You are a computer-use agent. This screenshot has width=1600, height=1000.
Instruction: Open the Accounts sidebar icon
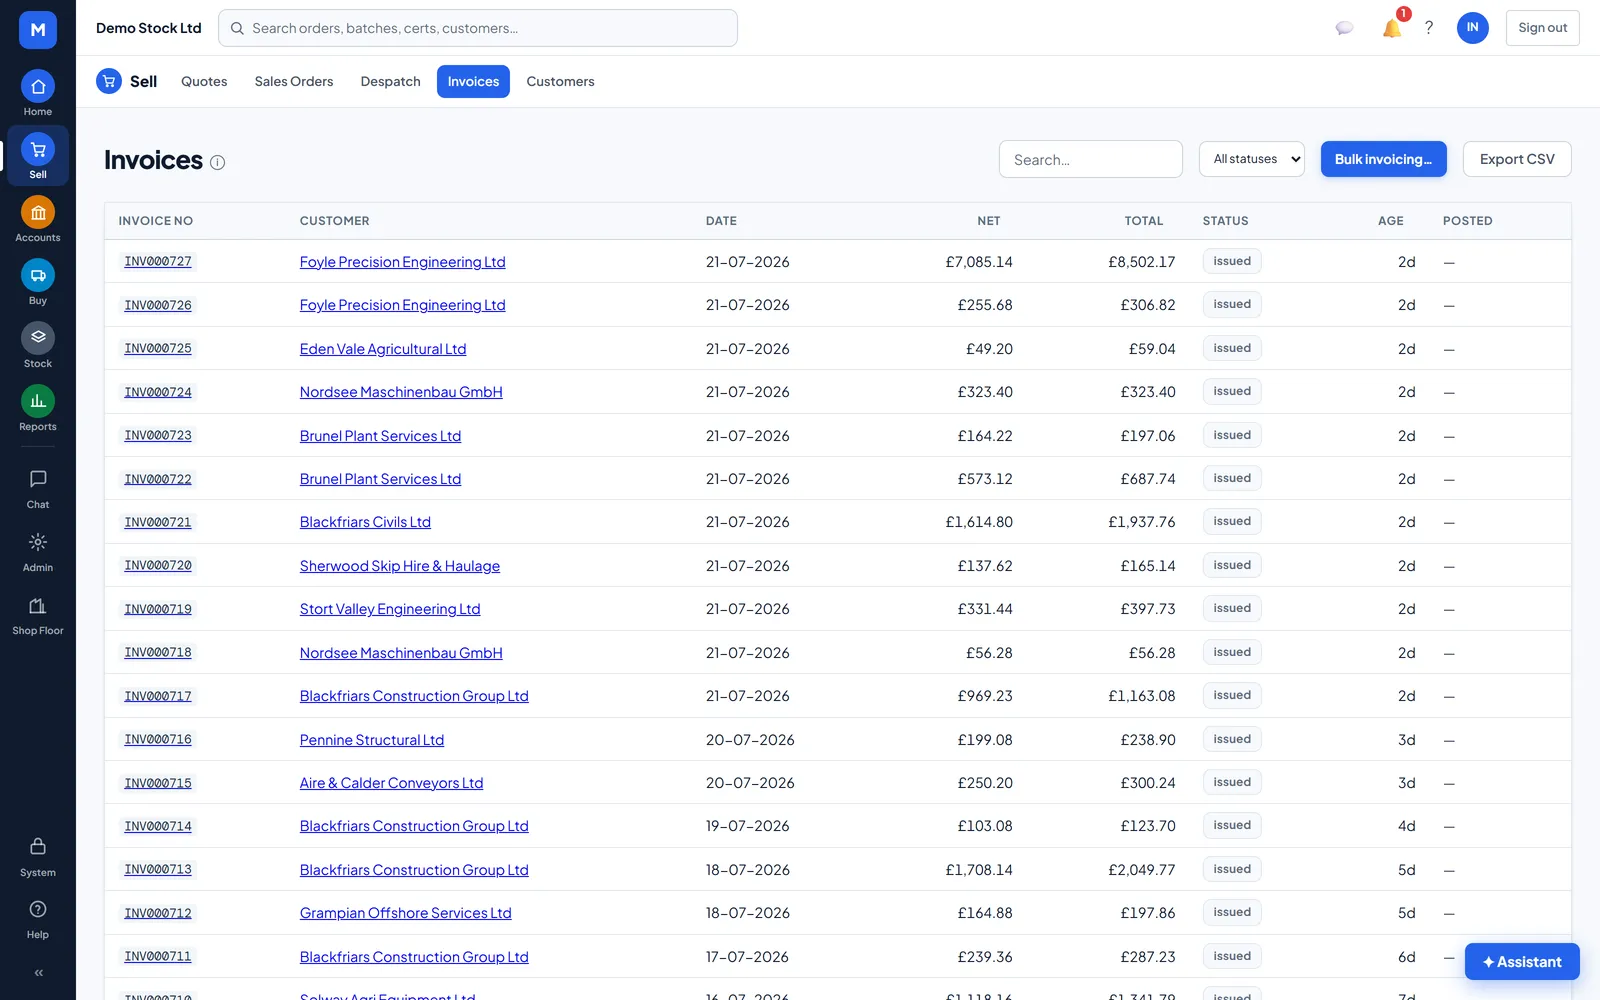[x=38, y=213]
